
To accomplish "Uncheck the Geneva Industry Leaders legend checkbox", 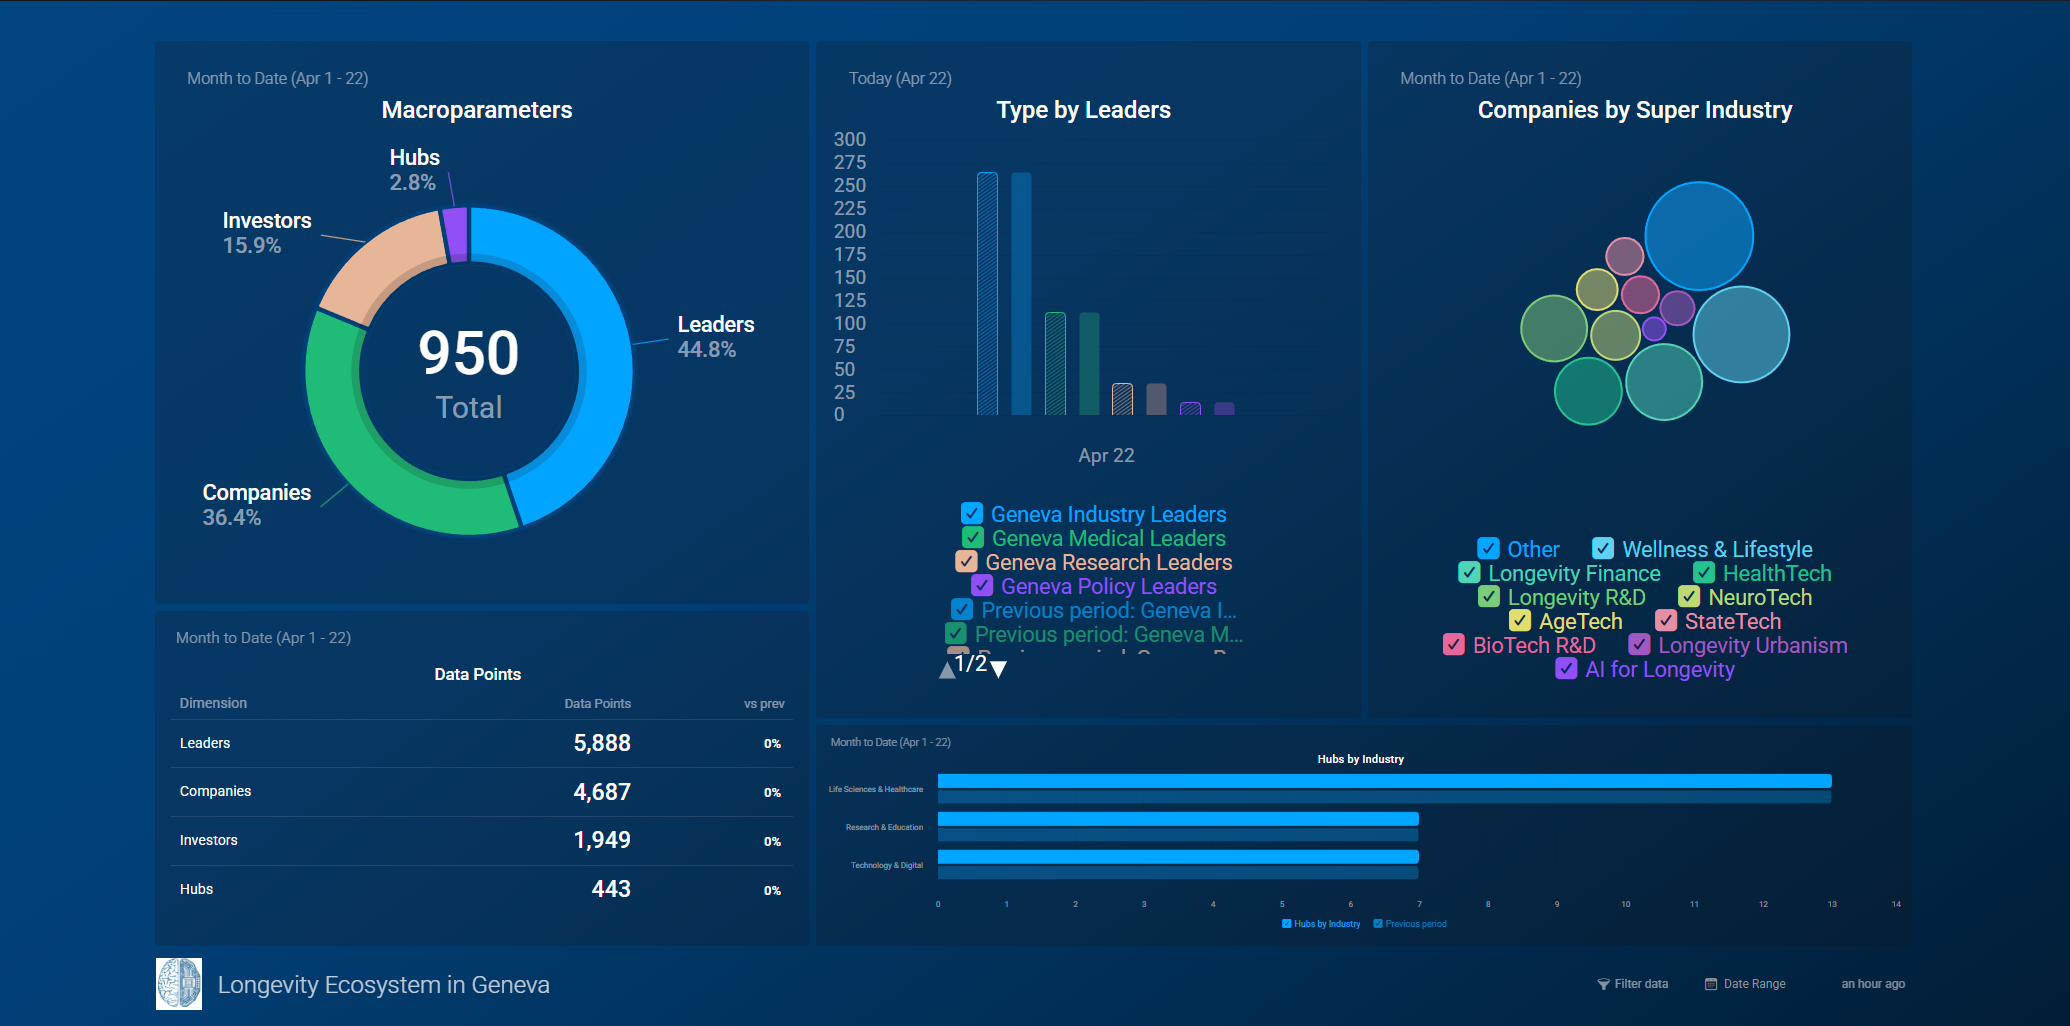I will tap(972, 514).
